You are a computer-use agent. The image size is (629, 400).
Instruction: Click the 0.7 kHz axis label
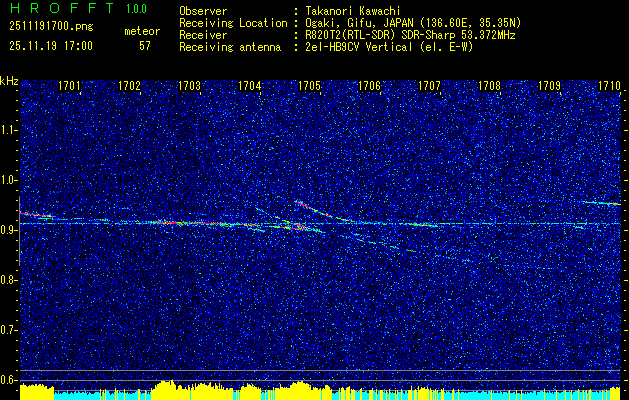(x=8, y=330)
